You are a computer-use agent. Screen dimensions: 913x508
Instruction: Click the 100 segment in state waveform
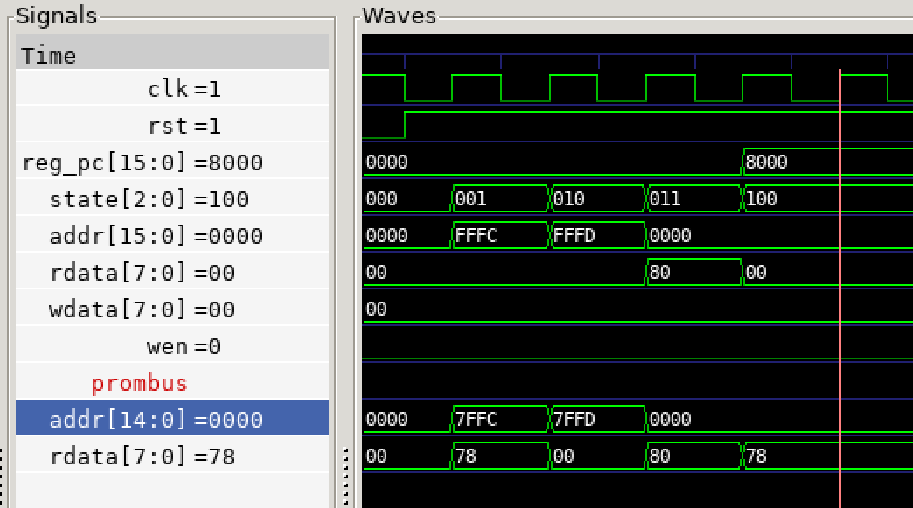pyautogui.click(x=827, y=199)
